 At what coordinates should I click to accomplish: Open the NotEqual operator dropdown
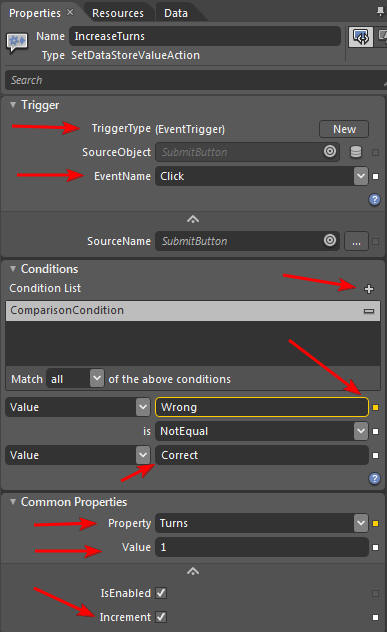361,431
